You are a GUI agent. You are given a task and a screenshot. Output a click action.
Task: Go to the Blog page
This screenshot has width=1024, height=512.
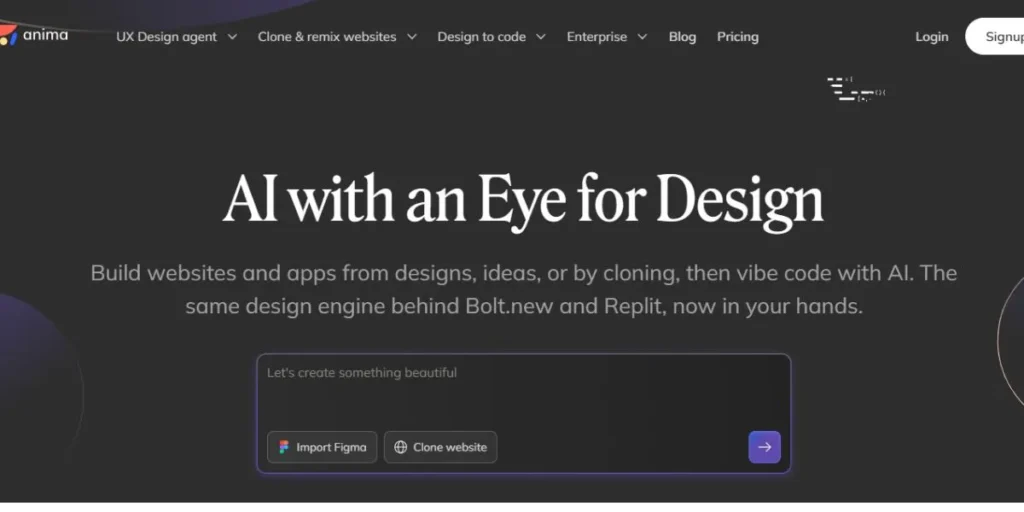(682, 37)
